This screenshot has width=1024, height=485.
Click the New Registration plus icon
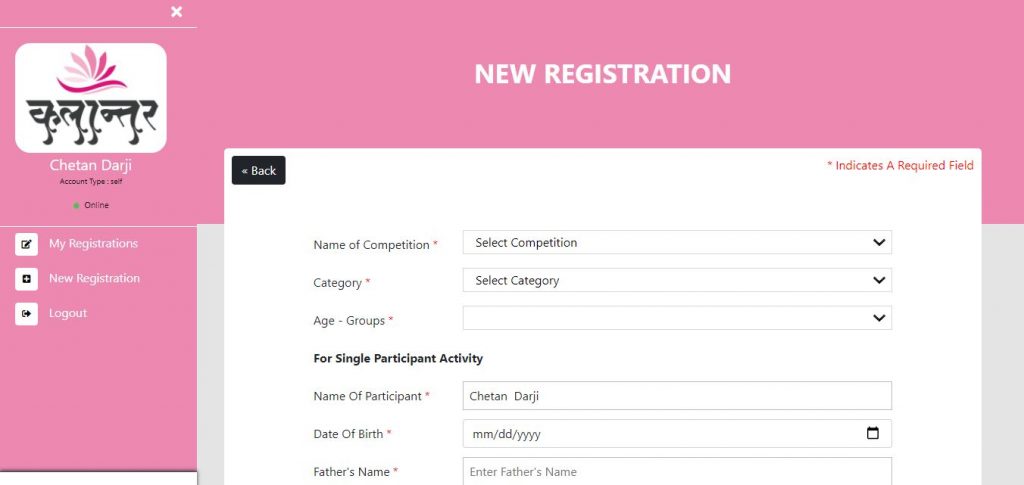(x=26, y=279)
